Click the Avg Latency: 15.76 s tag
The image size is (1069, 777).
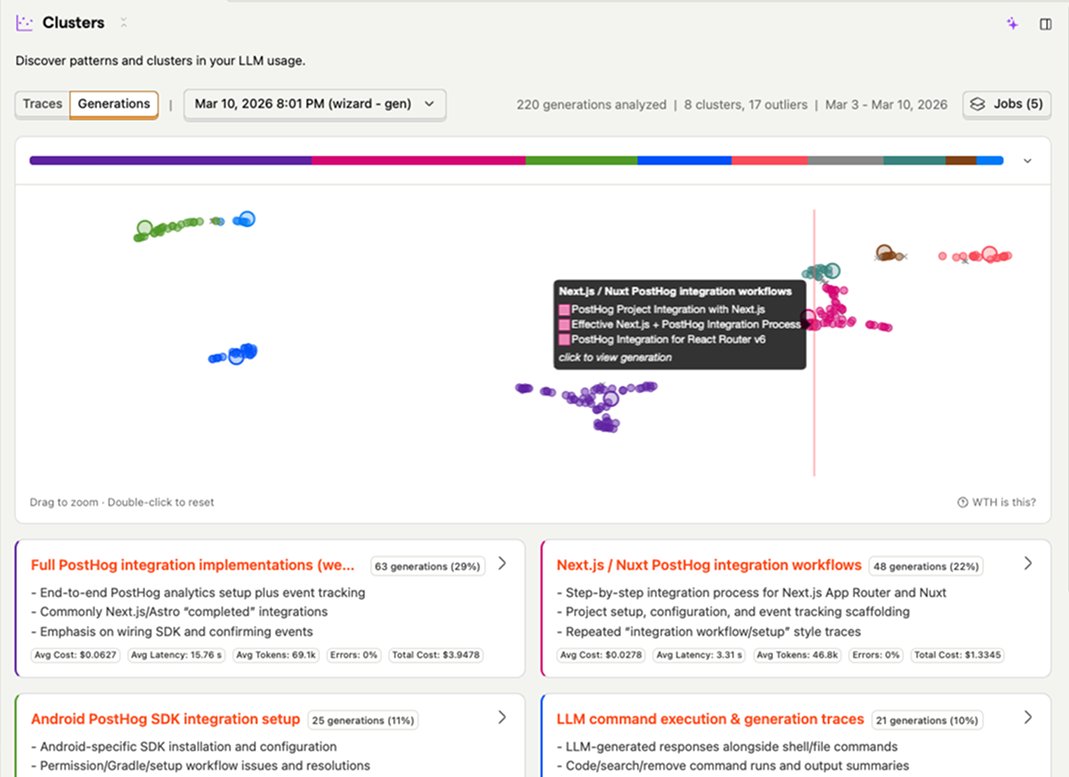(177, 655)
